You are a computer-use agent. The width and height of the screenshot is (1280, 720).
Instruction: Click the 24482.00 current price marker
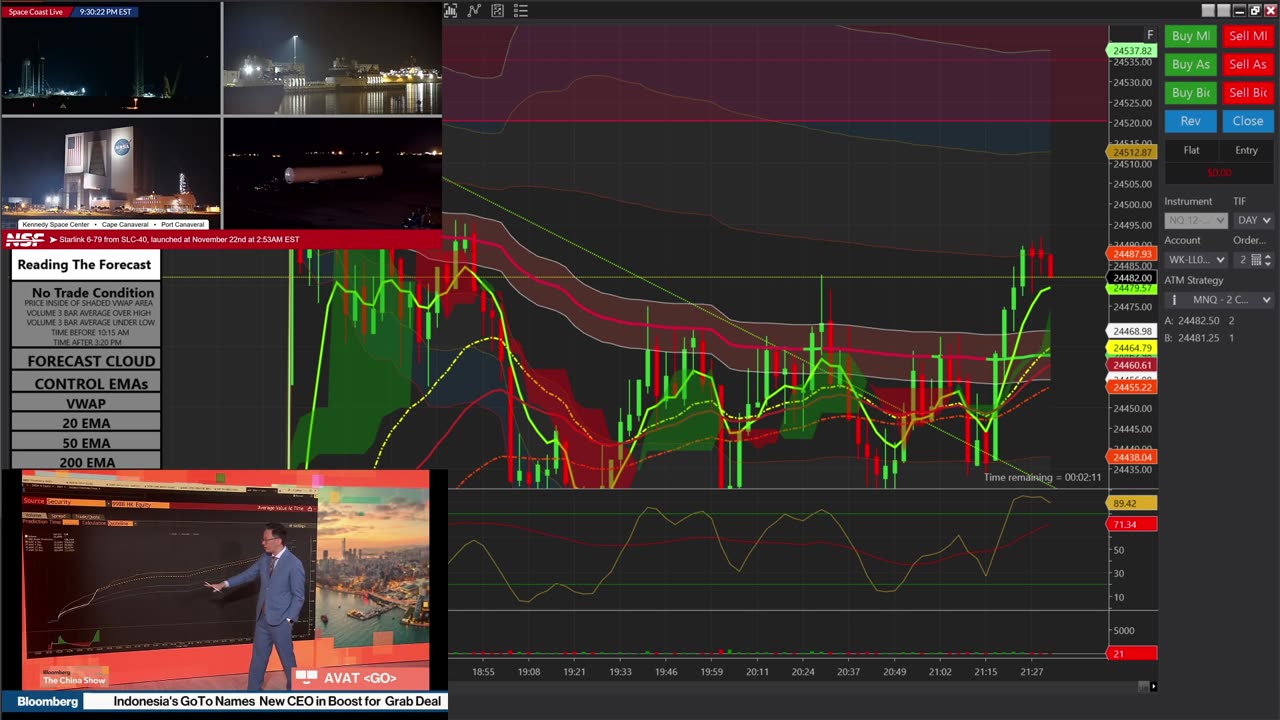click(x=1132, y=278)
